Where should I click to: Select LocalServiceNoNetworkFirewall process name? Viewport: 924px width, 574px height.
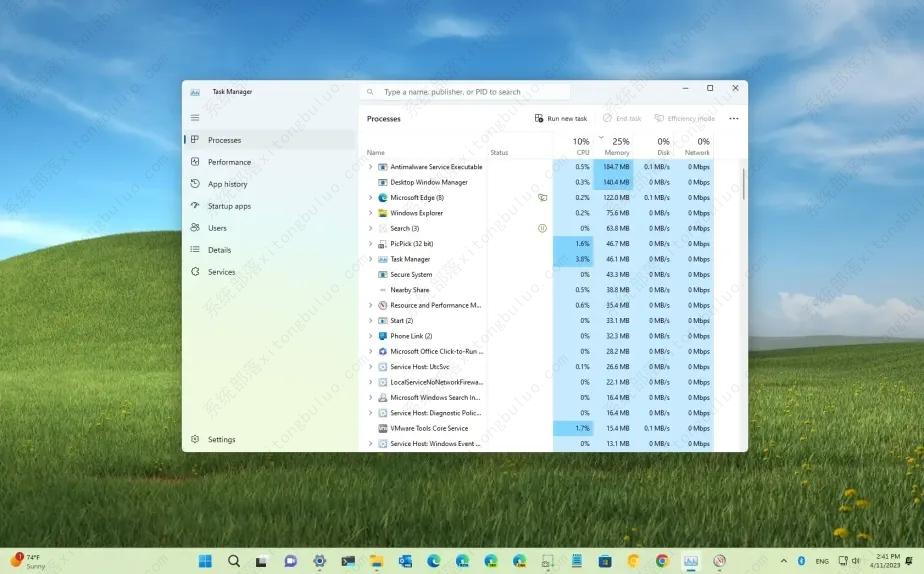[x=436, y=382]
